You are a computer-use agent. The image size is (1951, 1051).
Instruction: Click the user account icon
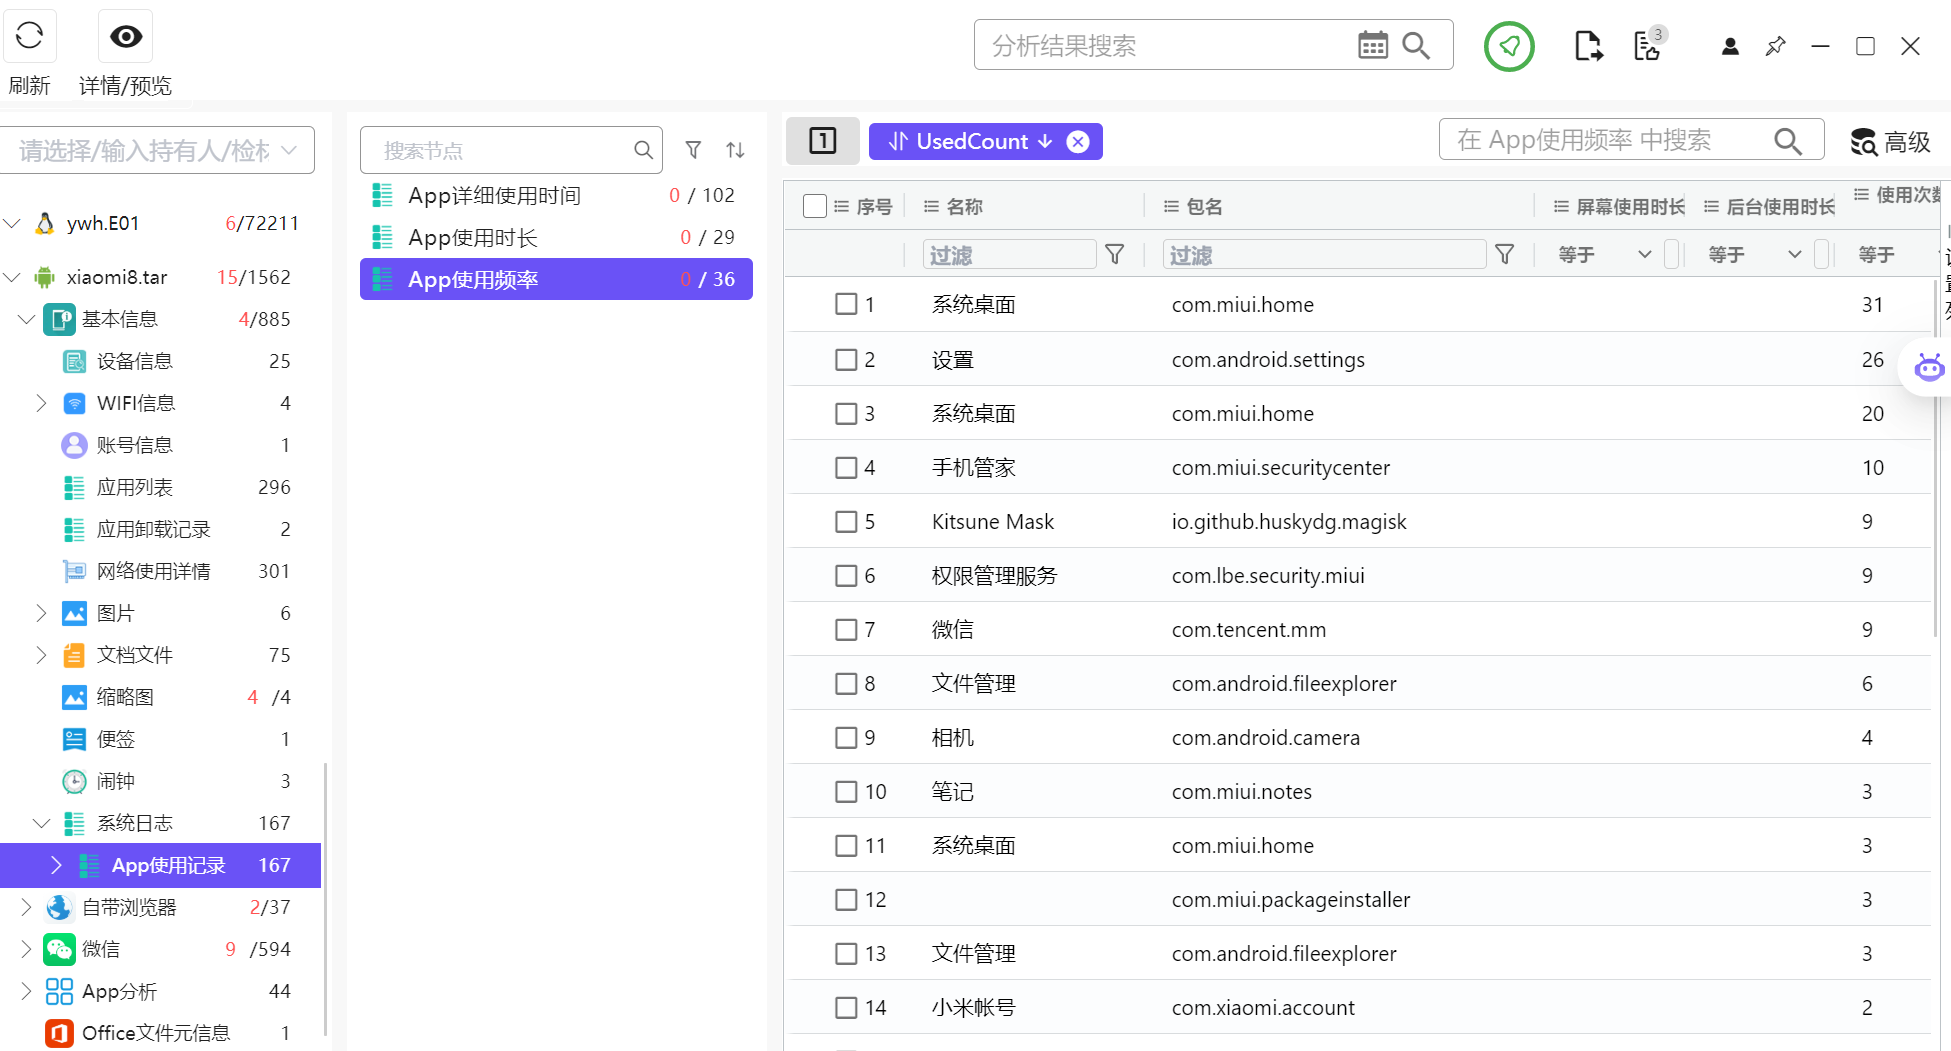[1730, 46]
